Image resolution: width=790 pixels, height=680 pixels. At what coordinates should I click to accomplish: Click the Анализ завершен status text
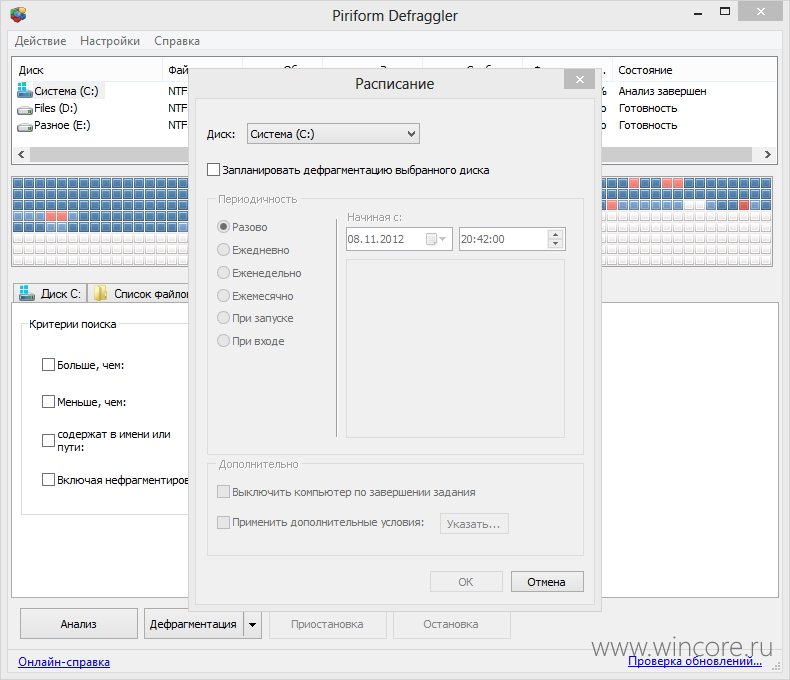662,91
